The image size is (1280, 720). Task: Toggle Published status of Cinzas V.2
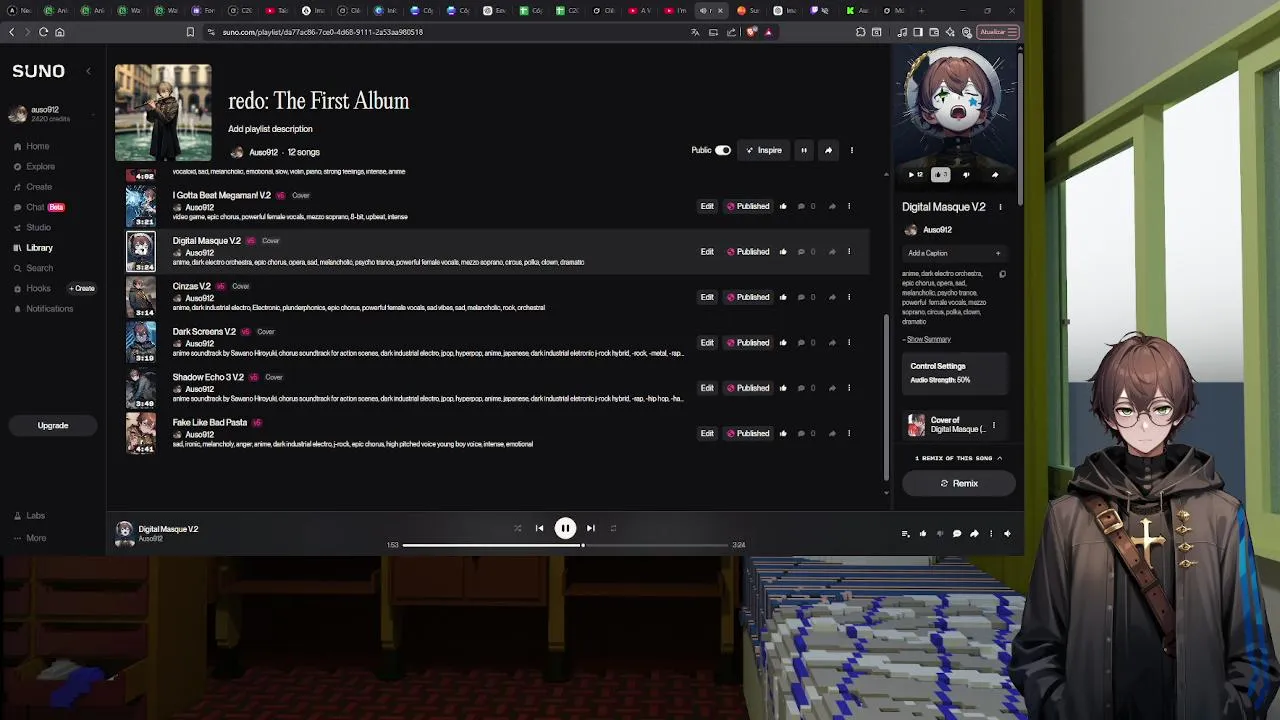tap(748, 297)
